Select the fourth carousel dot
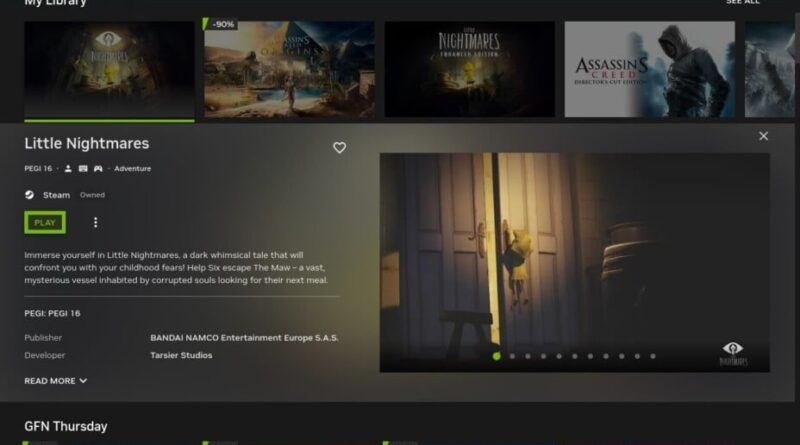Screen dimensions: 800x445 click(x=543, y=356)
